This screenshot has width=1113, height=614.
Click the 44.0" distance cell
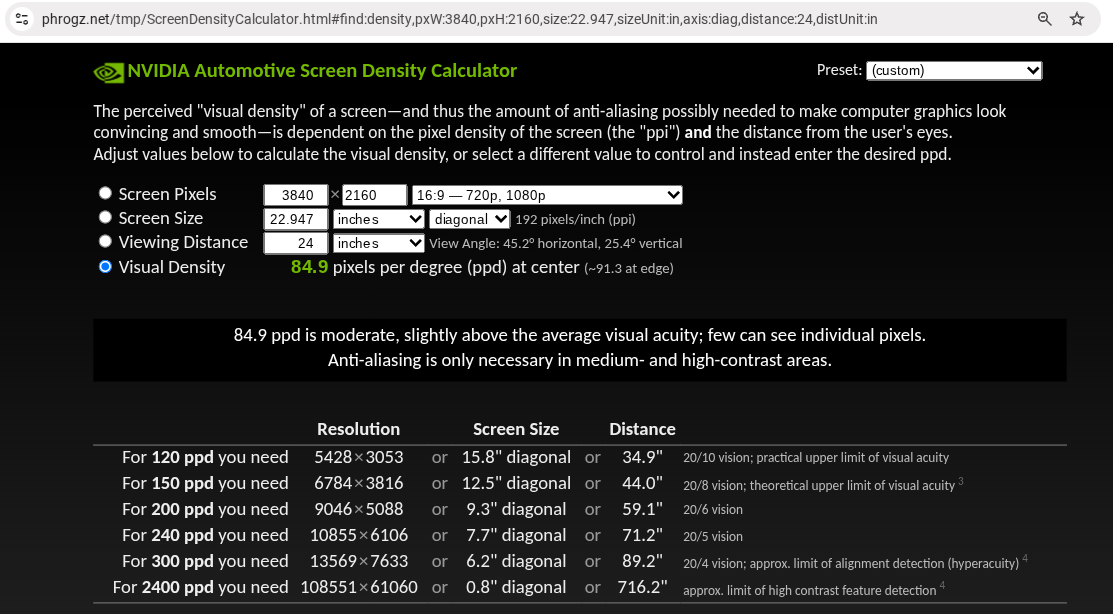pos(642,483)
